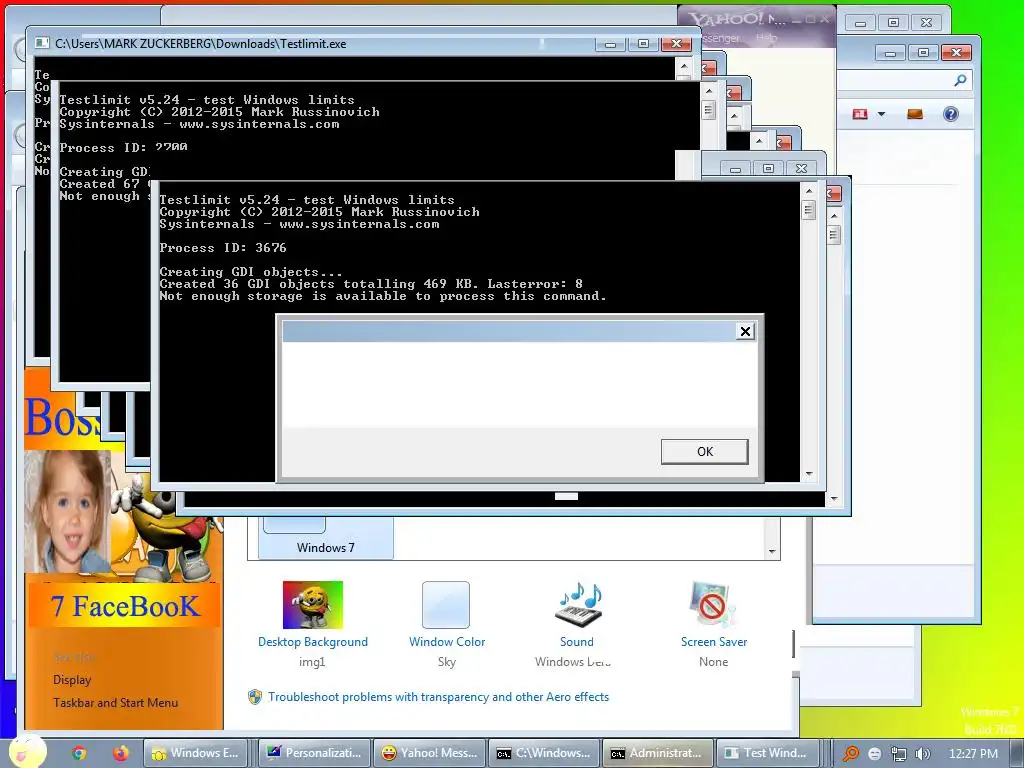Click the smiley face tray icon
This screenshot has height=768, width=1024.
(x=874, y=754)
